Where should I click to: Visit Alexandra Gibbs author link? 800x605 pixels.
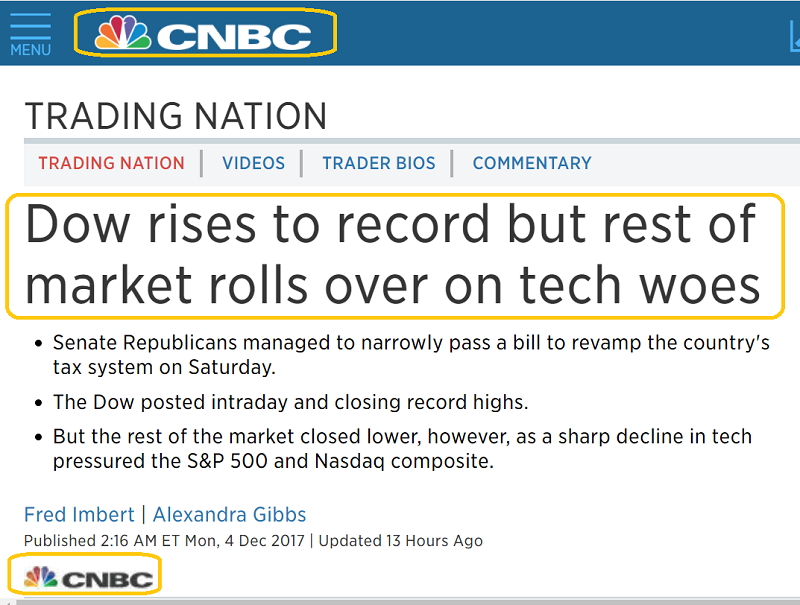pyautogui.click(x=229, y=515)
